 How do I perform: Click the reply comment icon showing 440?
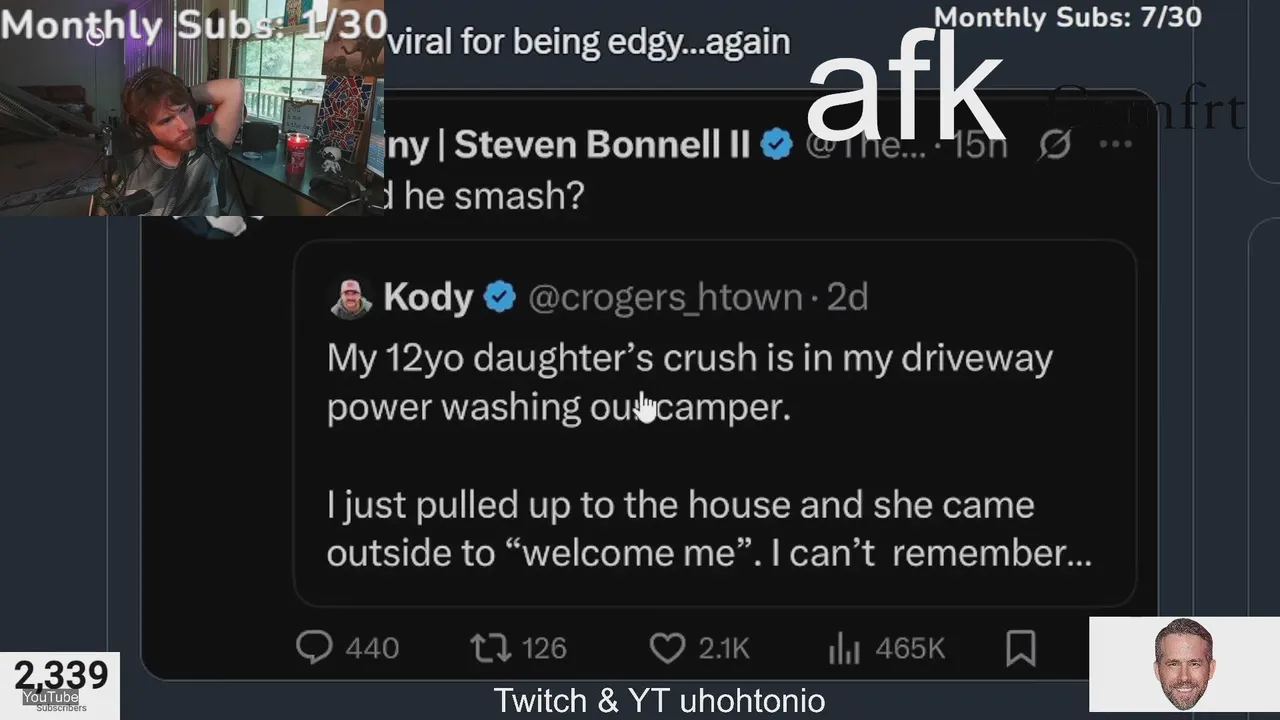tap(314, 648)
